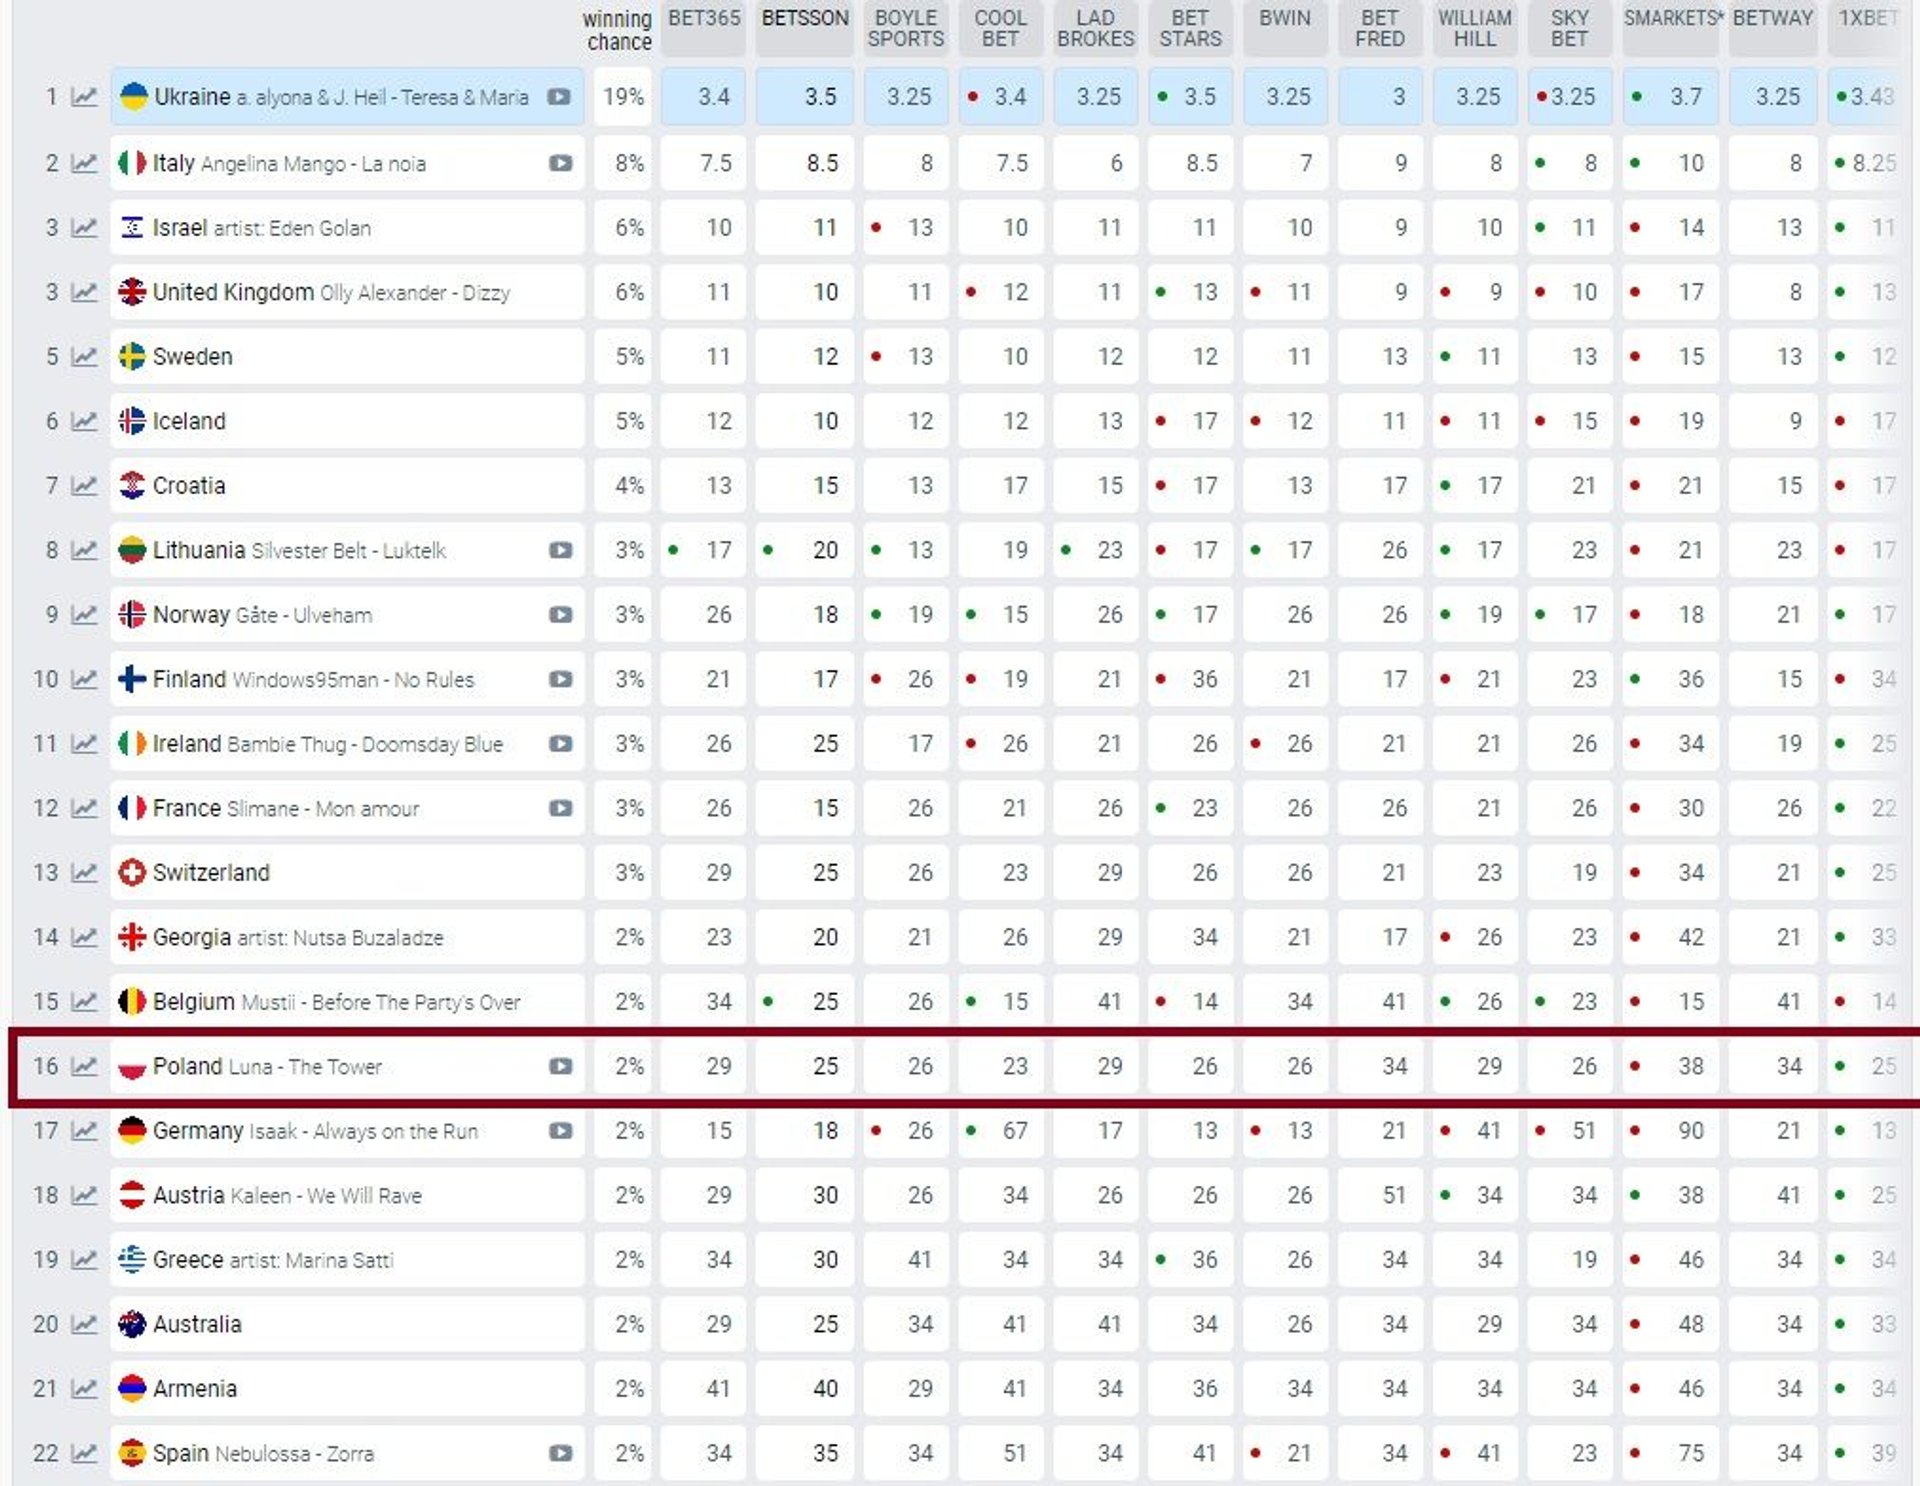Open the COOL BET column header

click(x=1000, y=29)
